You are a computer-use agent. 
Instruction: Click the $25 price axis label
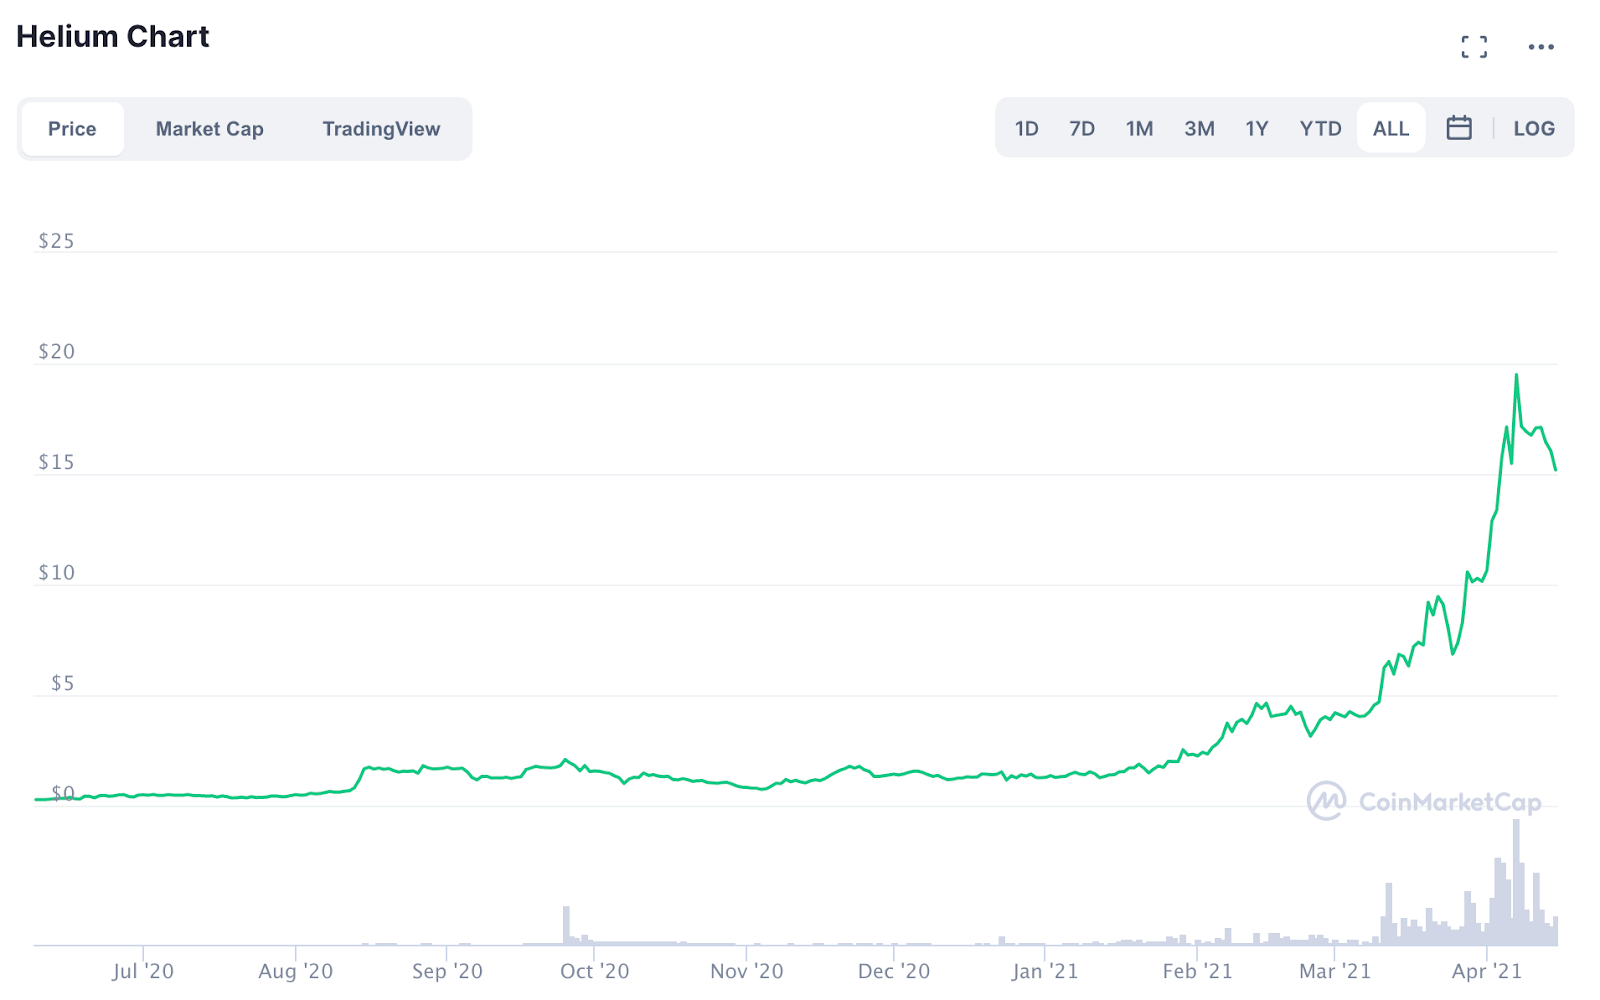pyautogui.click(x=56, y=241)
